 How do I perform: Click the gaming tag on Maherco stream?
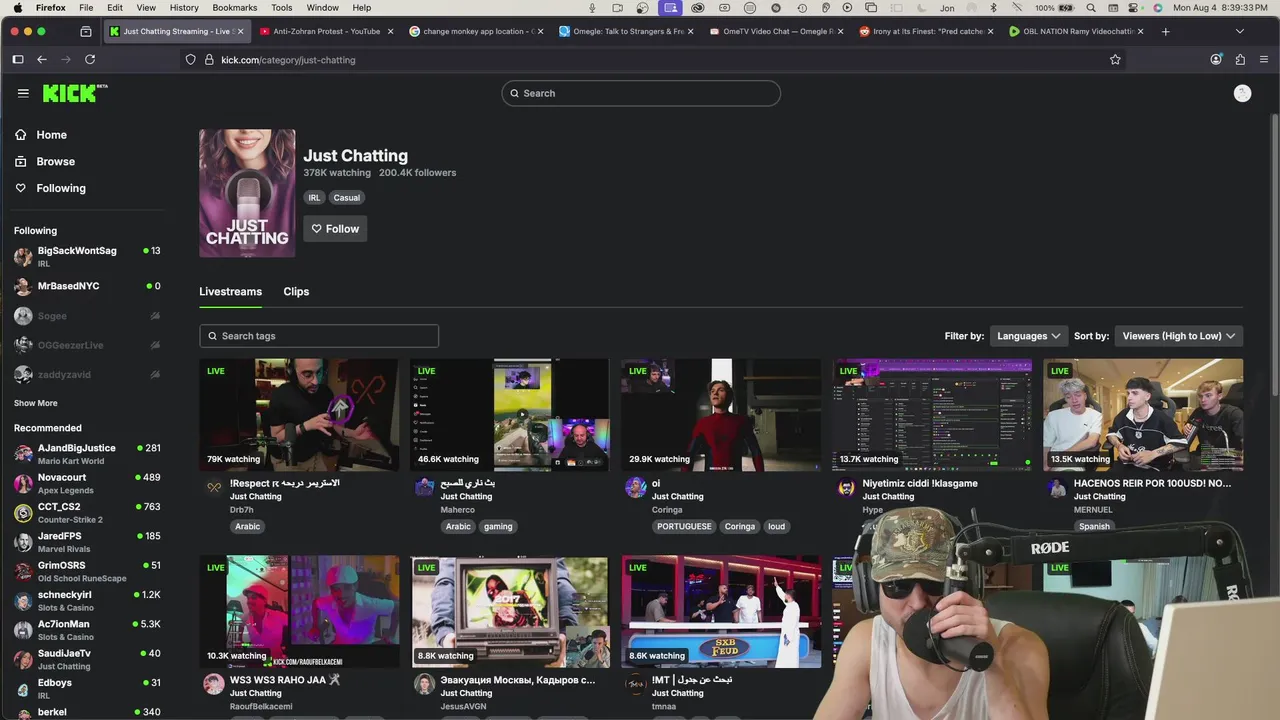(498, 526)
